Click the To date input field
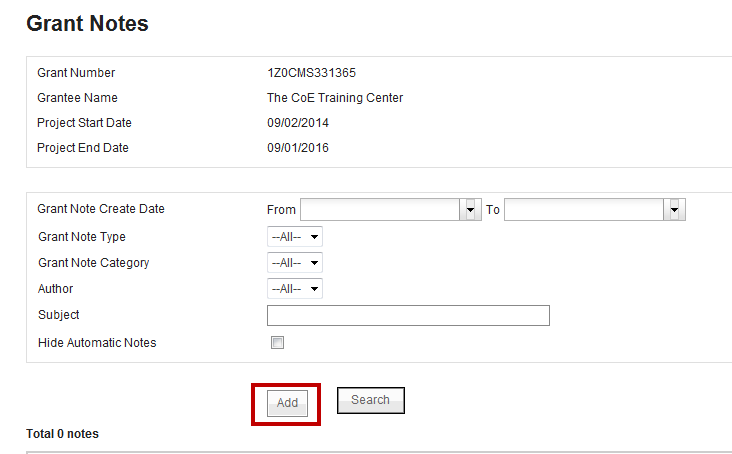732x454 pixels. point(584,209)
